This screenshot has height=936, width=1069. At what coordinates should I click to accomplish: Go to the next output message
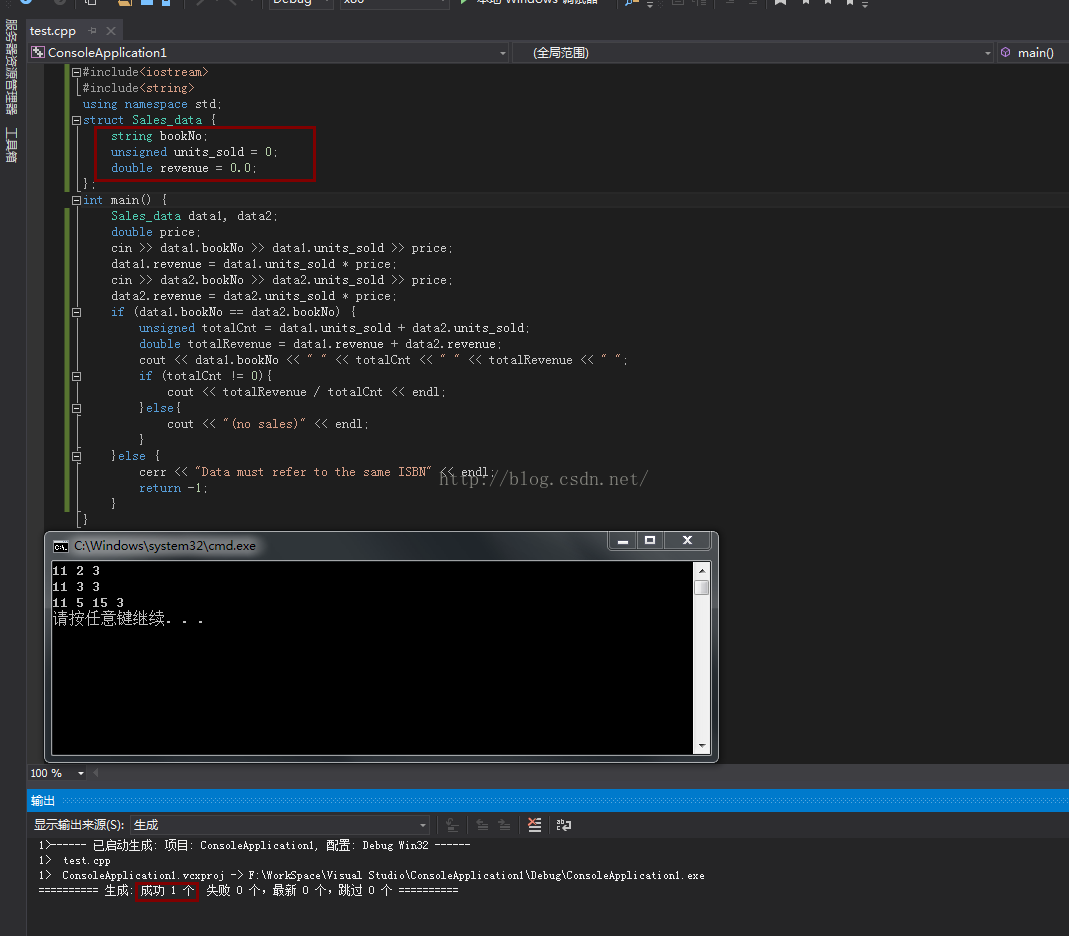505,826
